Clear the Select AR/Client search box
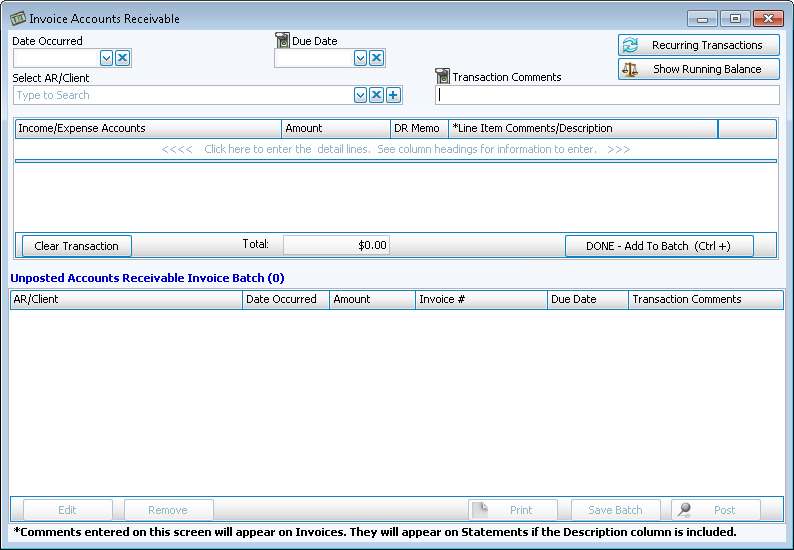 click(x=376, y=95)
